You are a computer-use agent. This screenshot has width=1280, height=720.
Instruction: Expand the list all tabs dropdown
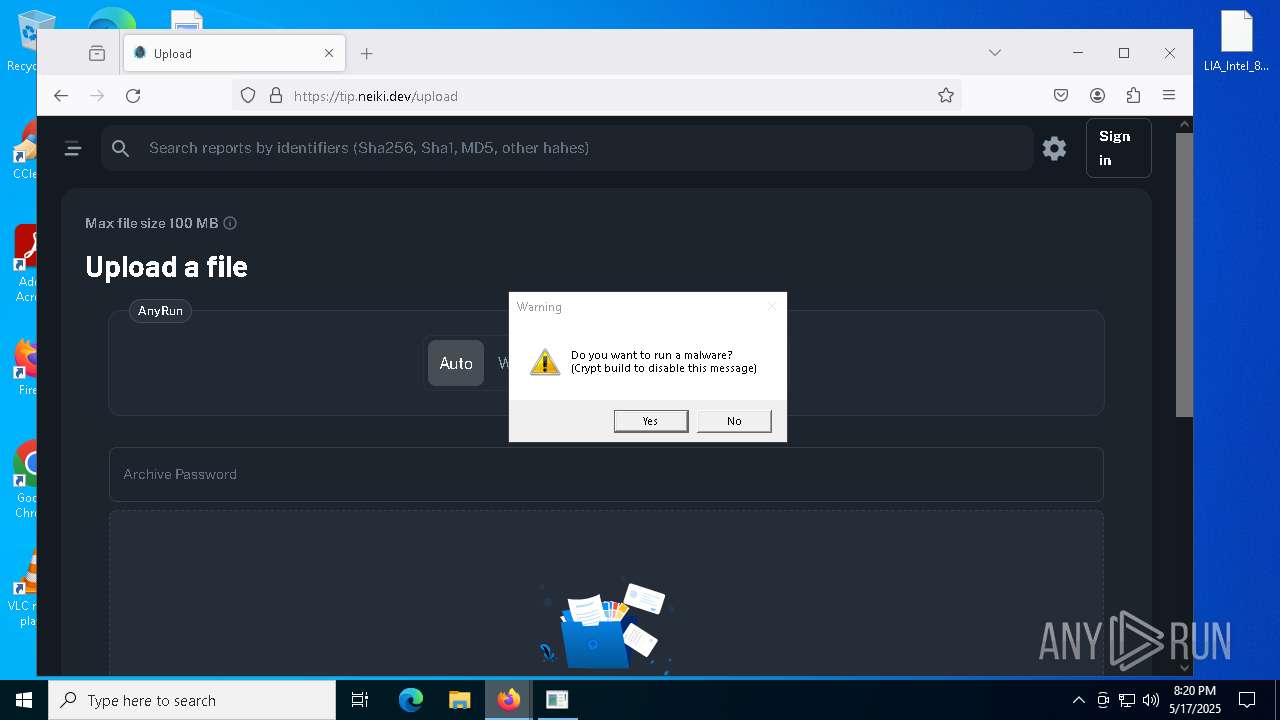pyautogui.click(x=995, y=53)
